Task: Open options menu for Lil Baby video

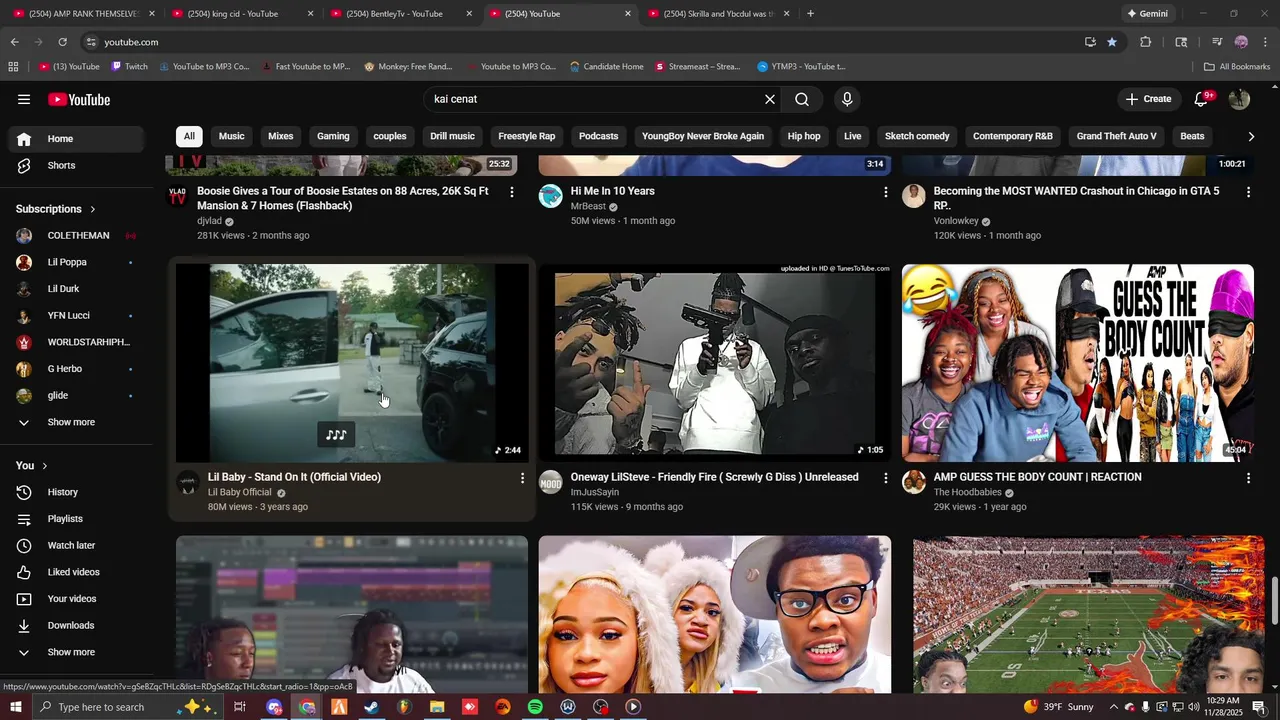Action: [521, 478]
